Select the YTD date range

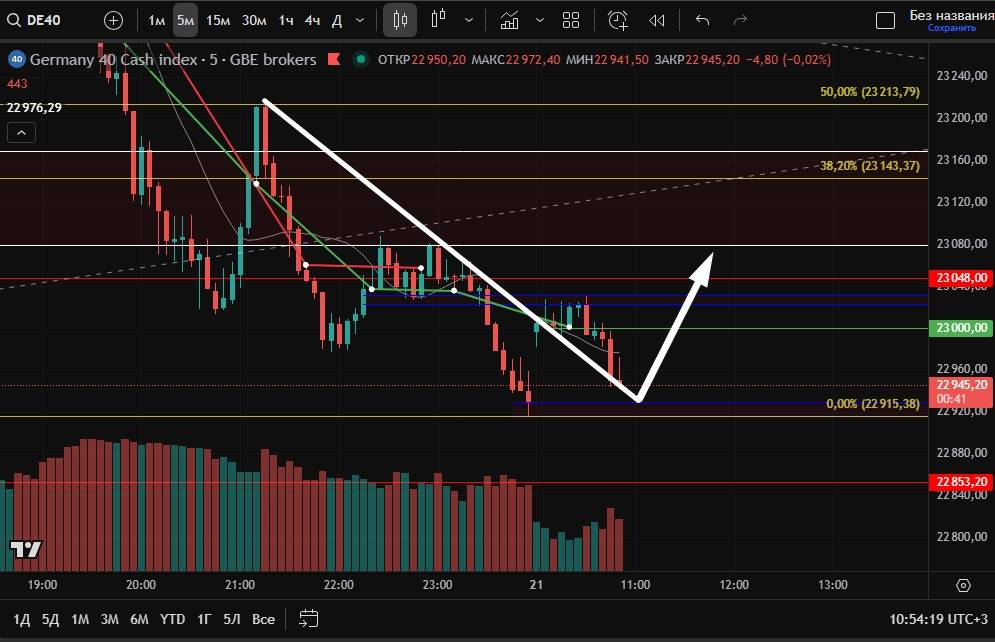point(172,618)
